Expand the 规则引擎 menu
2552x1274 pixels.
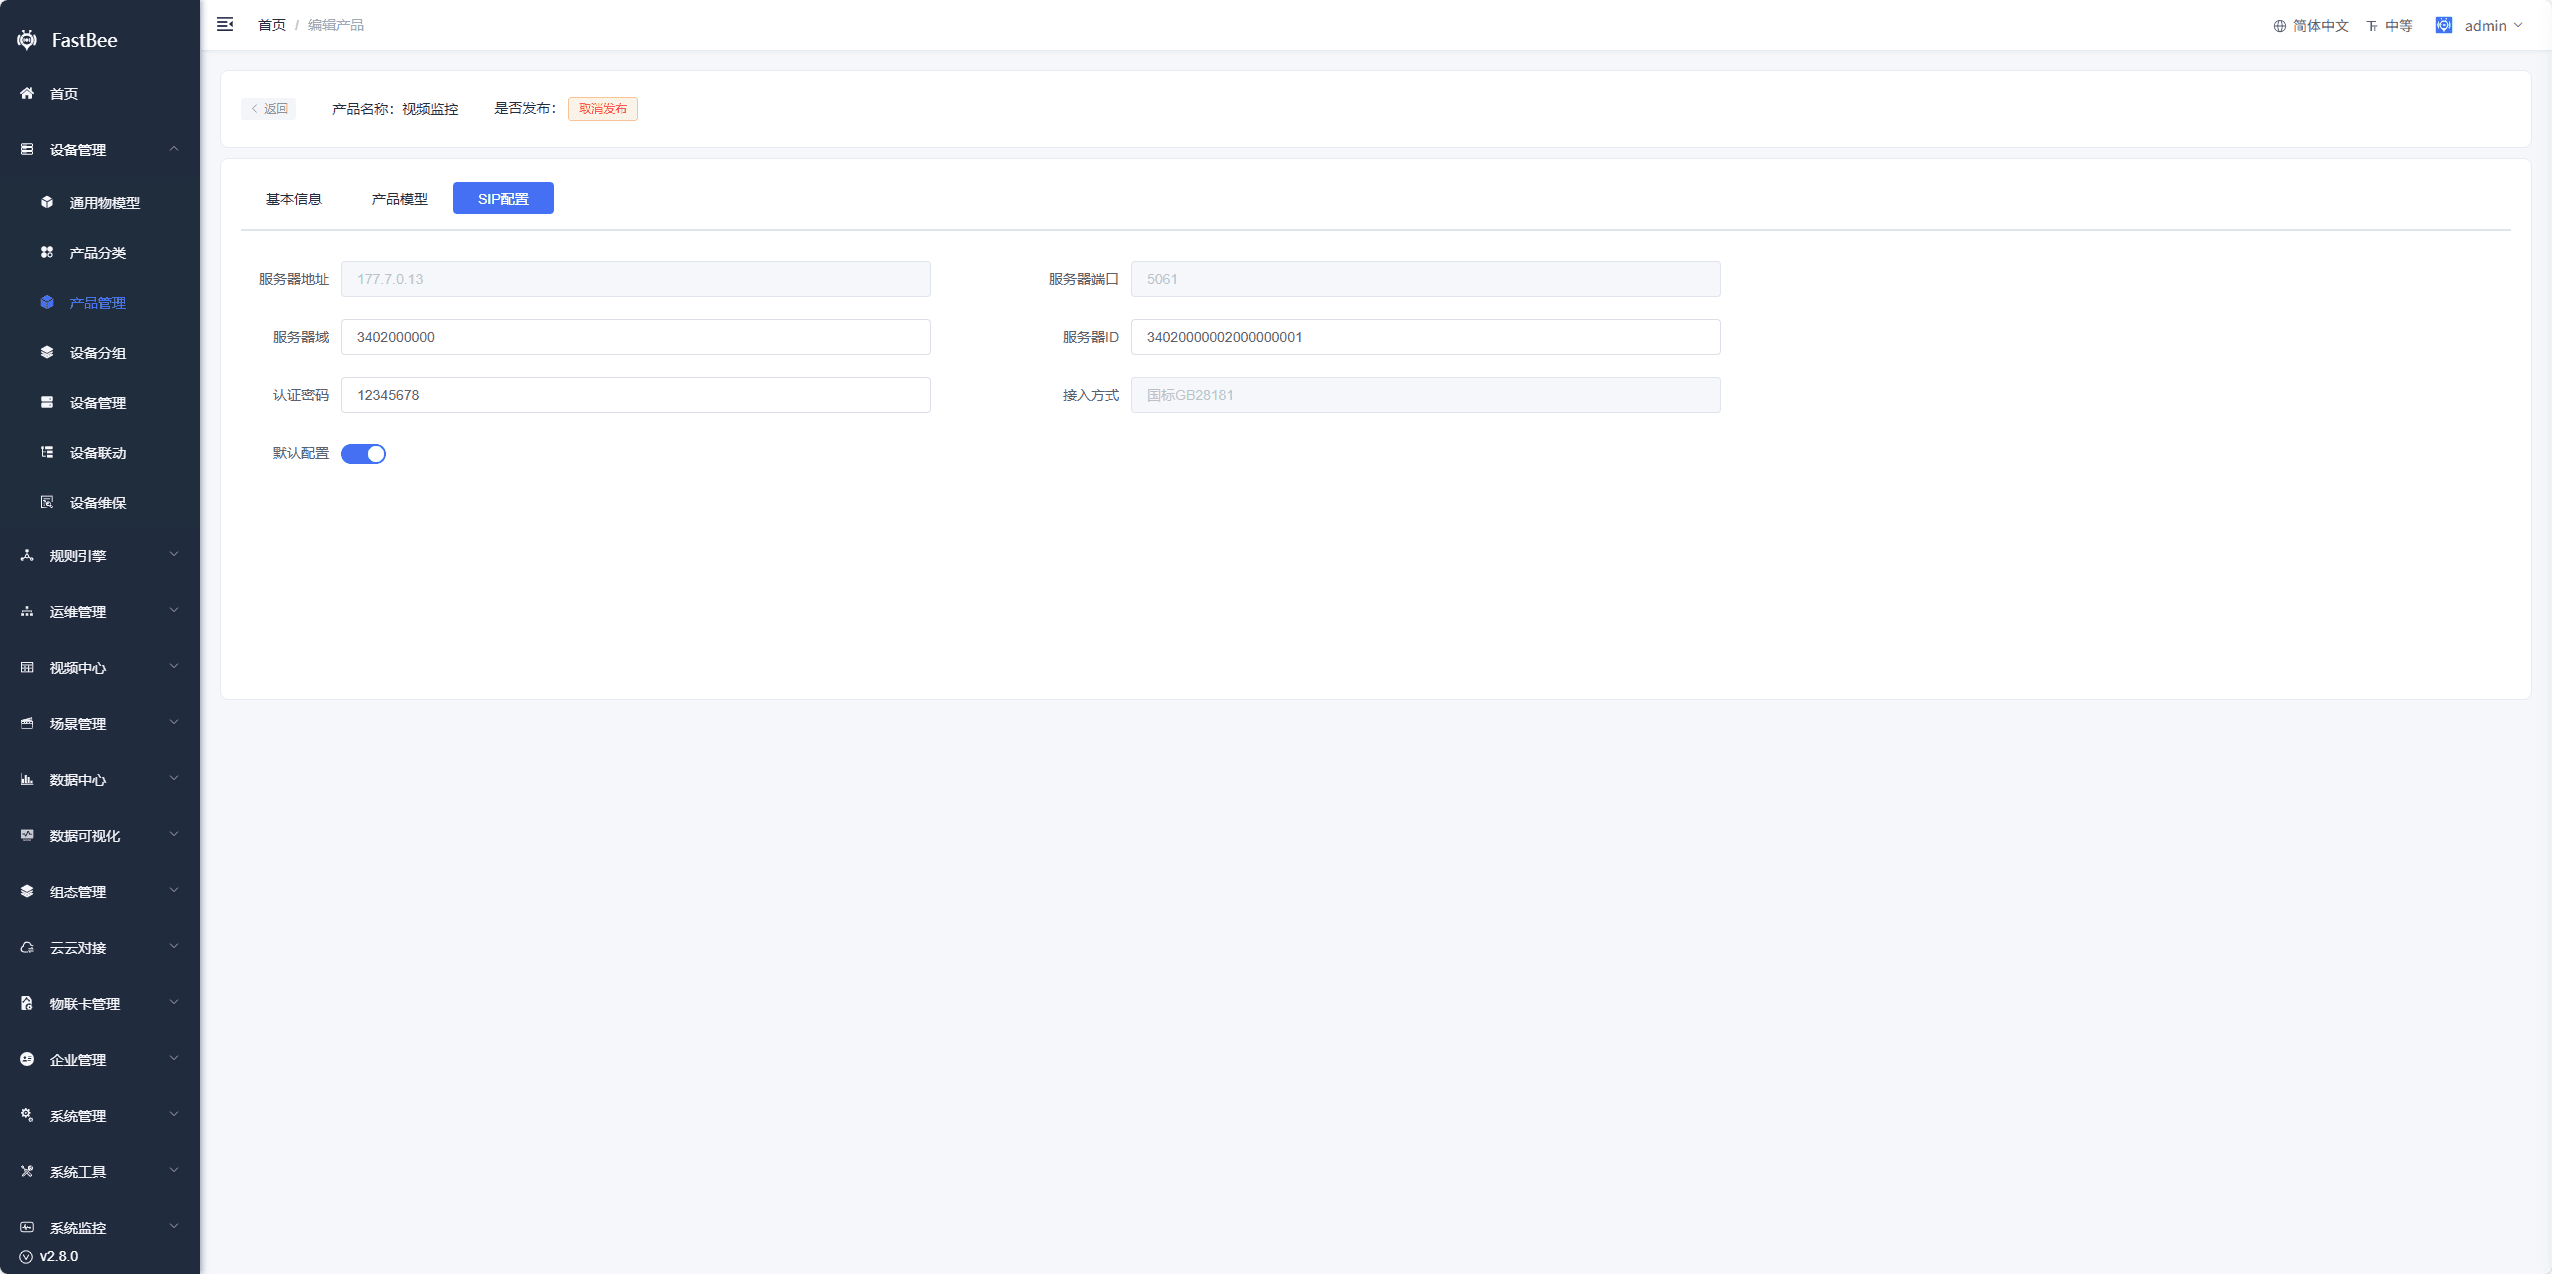click(x=100, y=555)
